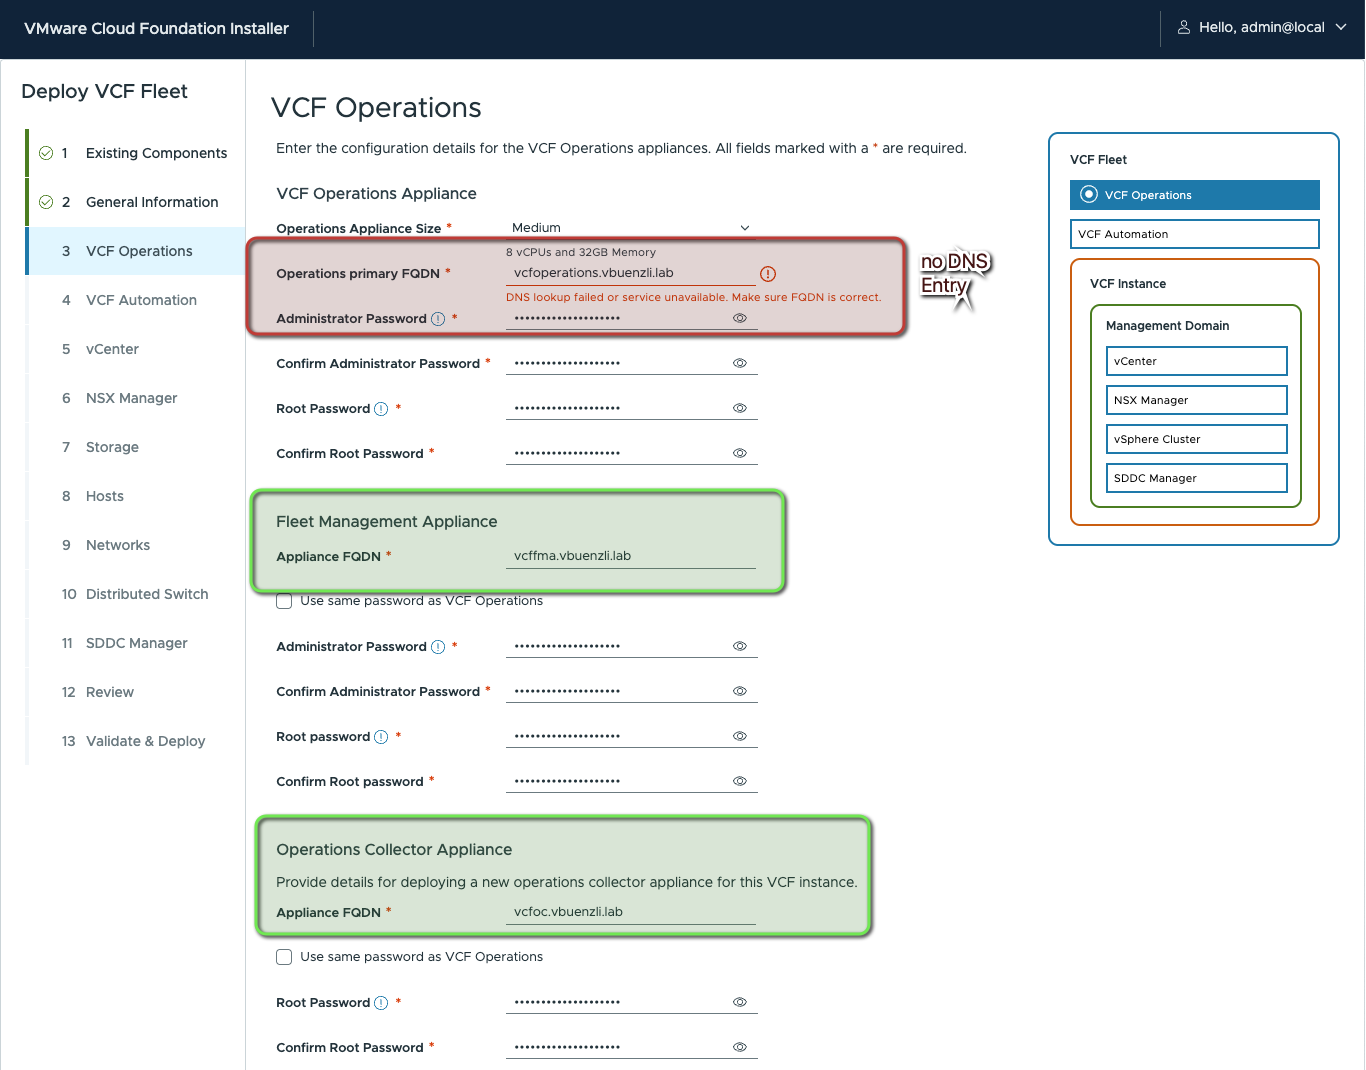Enable Fleet Management 'Use same password as VCF Operations'
This screenshot has width=1366, height=1070.
pos(284,601)
